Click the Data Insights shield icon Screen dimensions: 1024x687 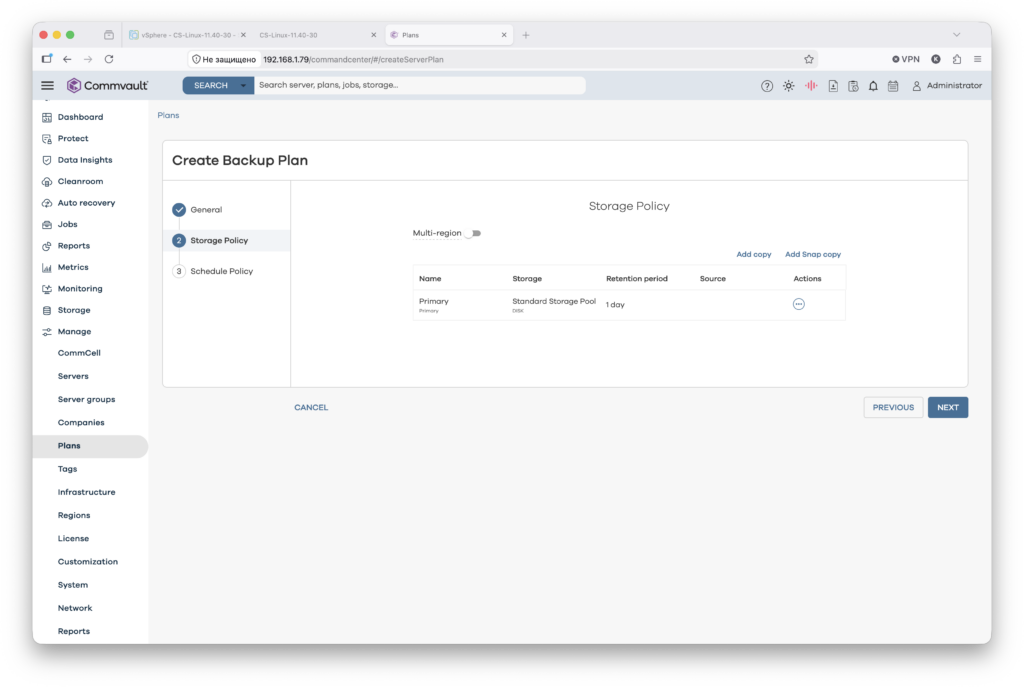[x=47, y=160]
